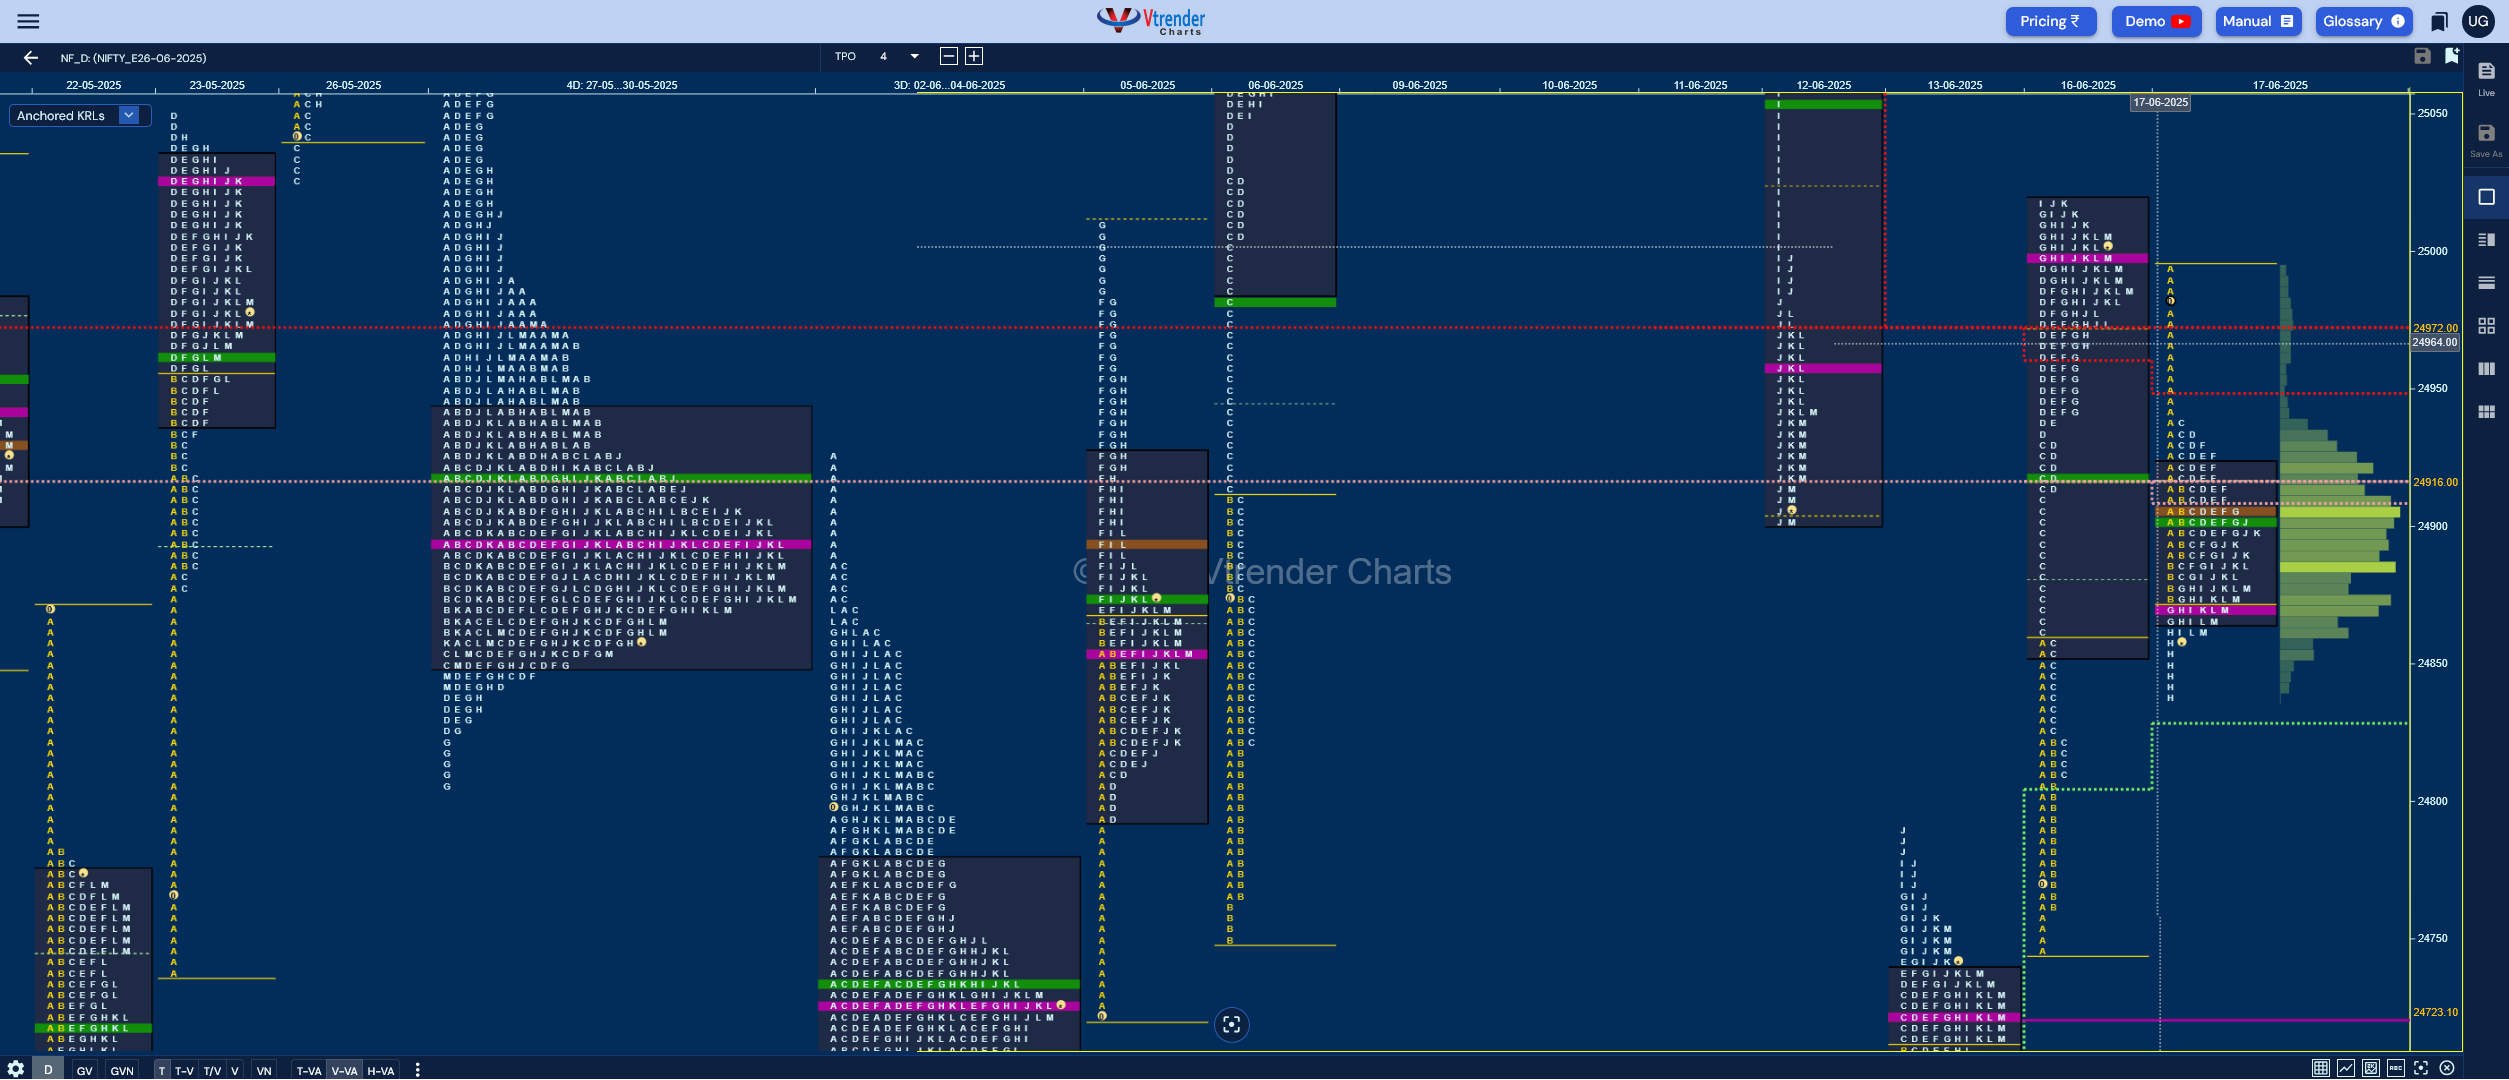Open UG user profile avatar
This screenshot has height=1080, width=2509.
point(2478,21)
